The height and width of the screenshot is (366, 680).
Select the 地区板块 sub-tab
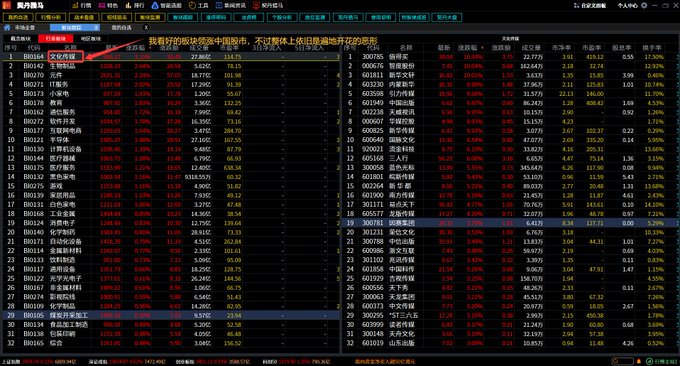click(91, 39)
